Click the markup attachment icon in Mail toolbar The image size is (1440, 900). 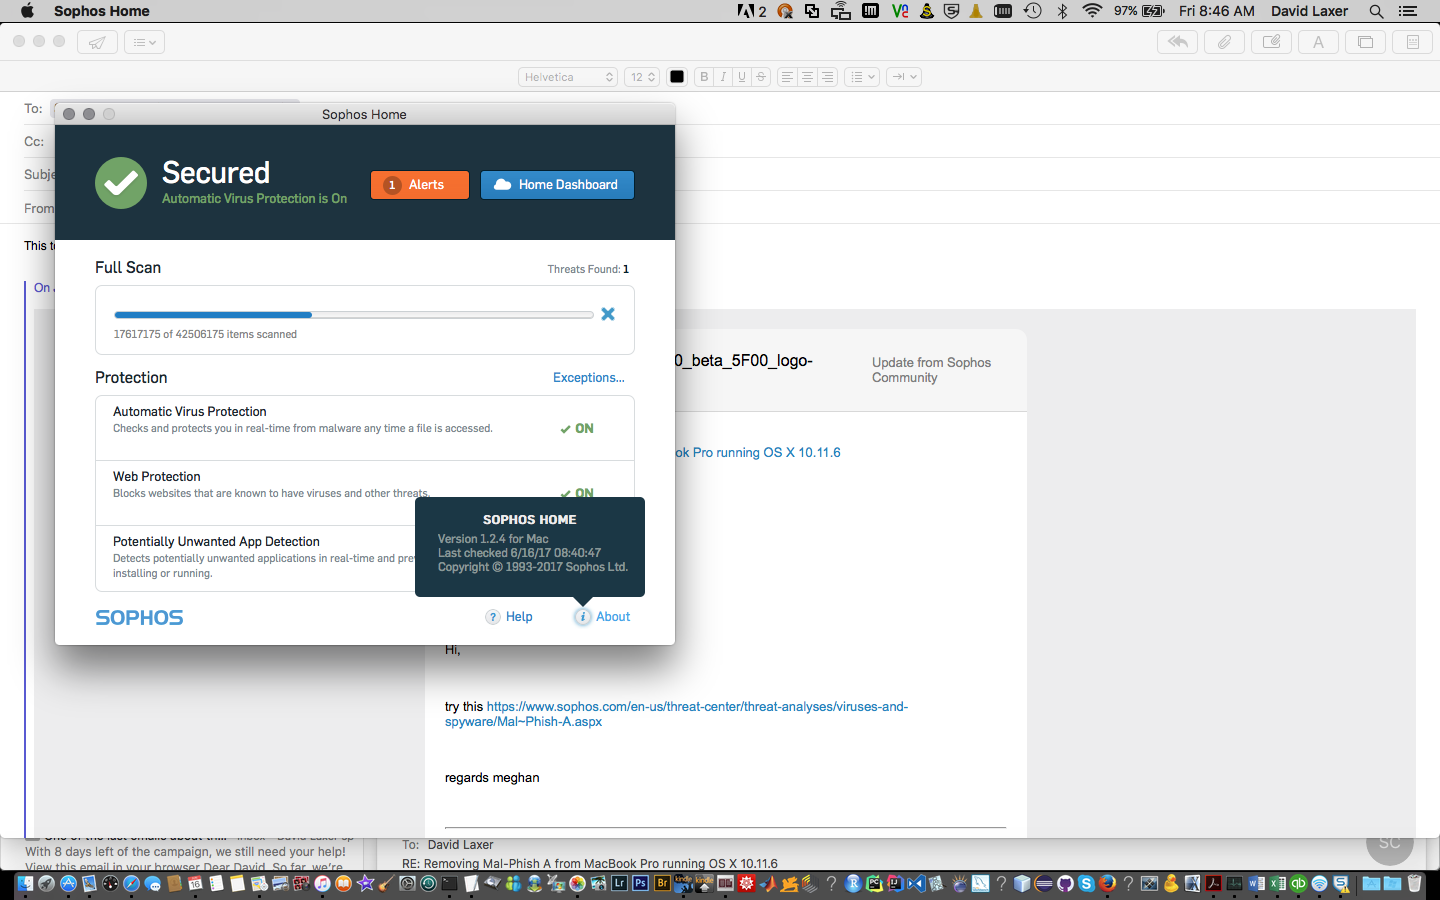1271,42
